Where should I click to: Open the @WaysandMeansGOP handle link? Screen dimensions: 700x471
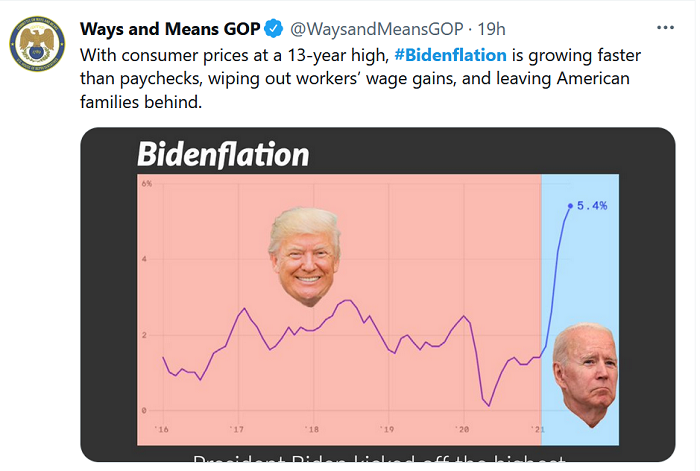(x=377, y=29)
